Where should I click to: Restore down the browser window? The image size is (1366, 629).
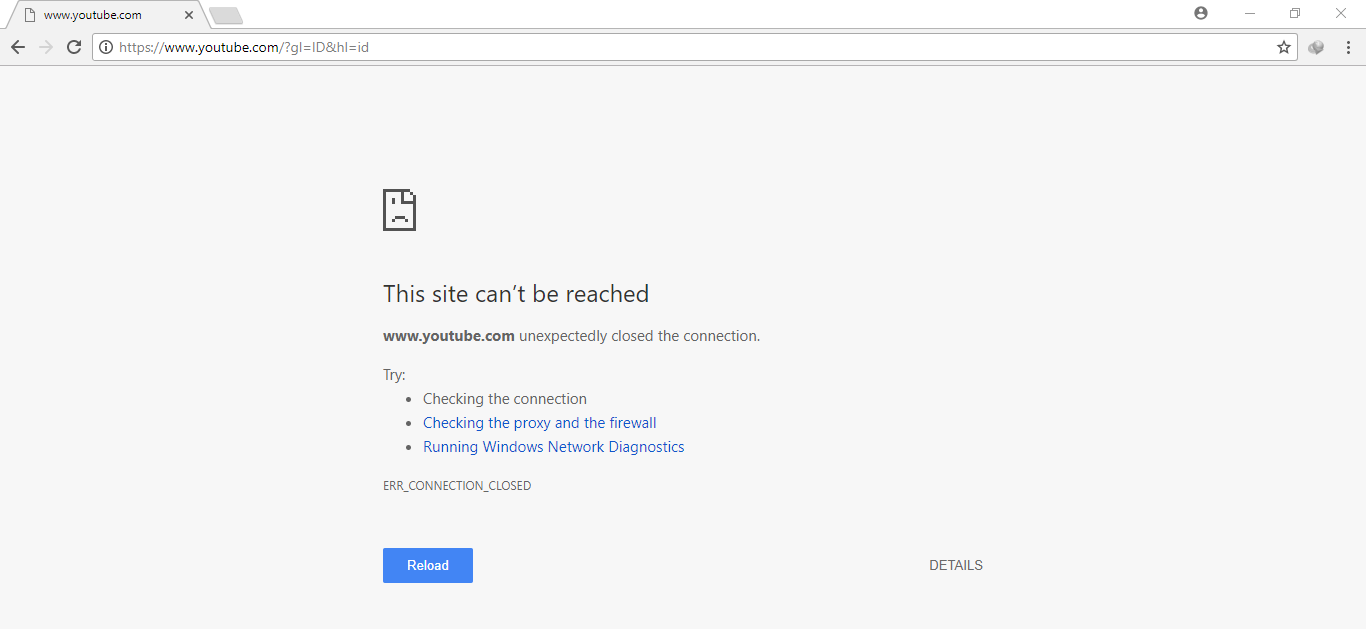pyautogui.click(x=1295, y=13)
